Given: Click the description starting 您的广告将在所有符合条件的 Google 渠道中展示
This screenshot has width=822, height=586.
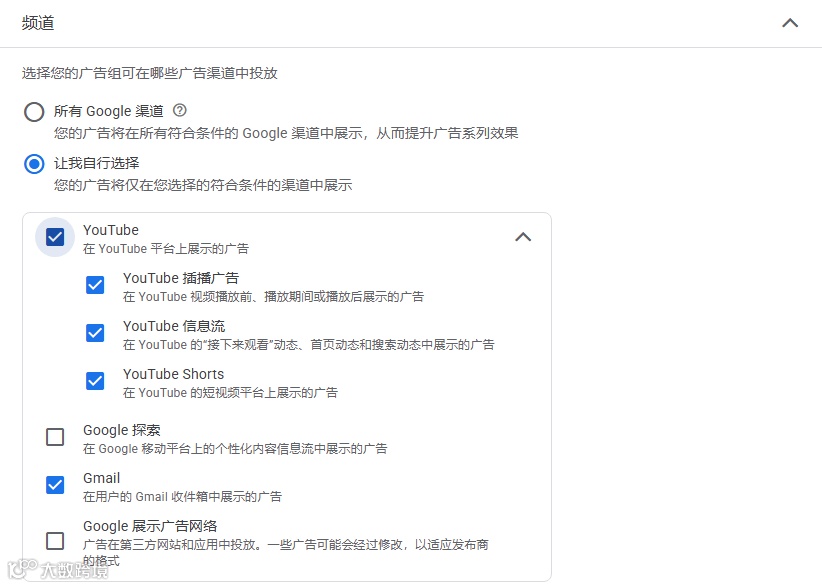Looking at the screenshot, I should (x=286, y=133).
